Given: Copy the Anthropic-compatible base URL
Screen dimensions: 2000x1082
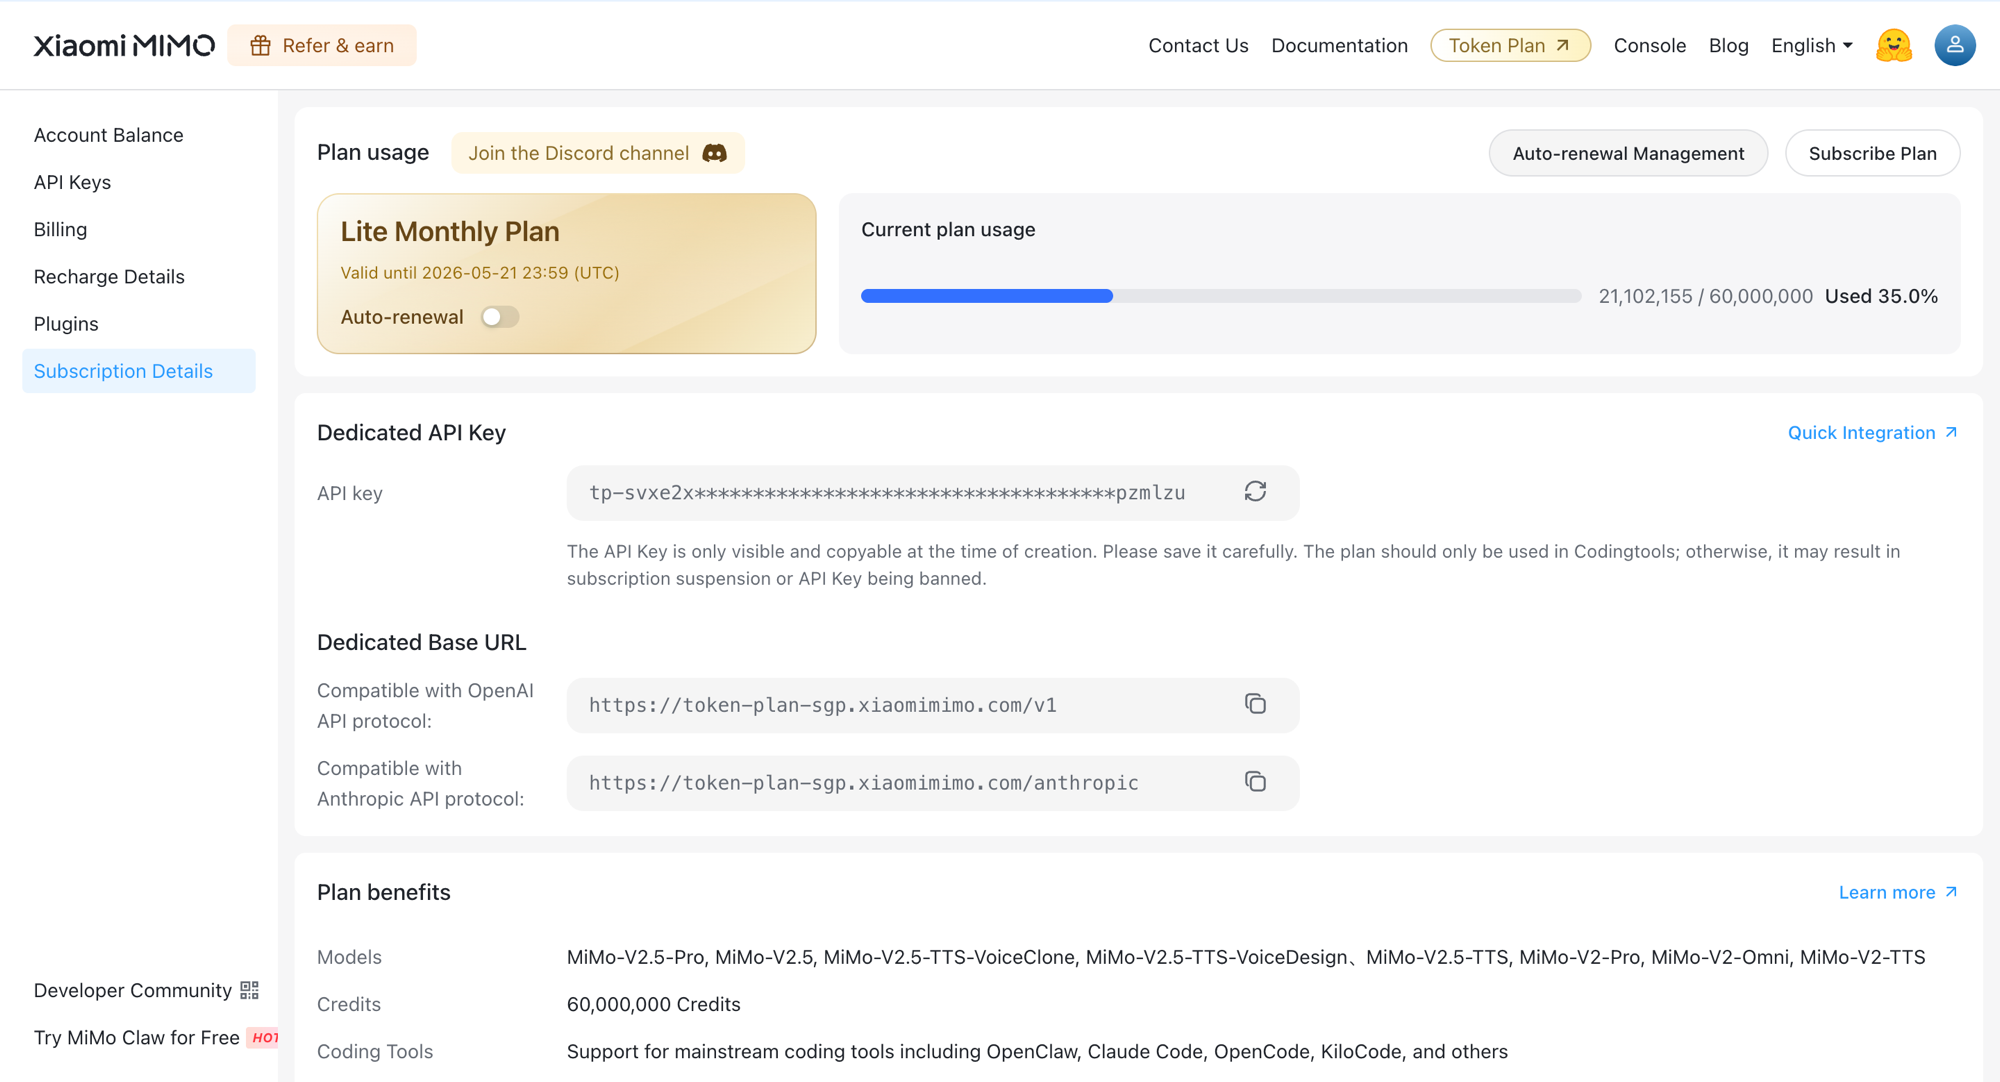Looking at the screenshot, I should click(x=1255, y=782).
